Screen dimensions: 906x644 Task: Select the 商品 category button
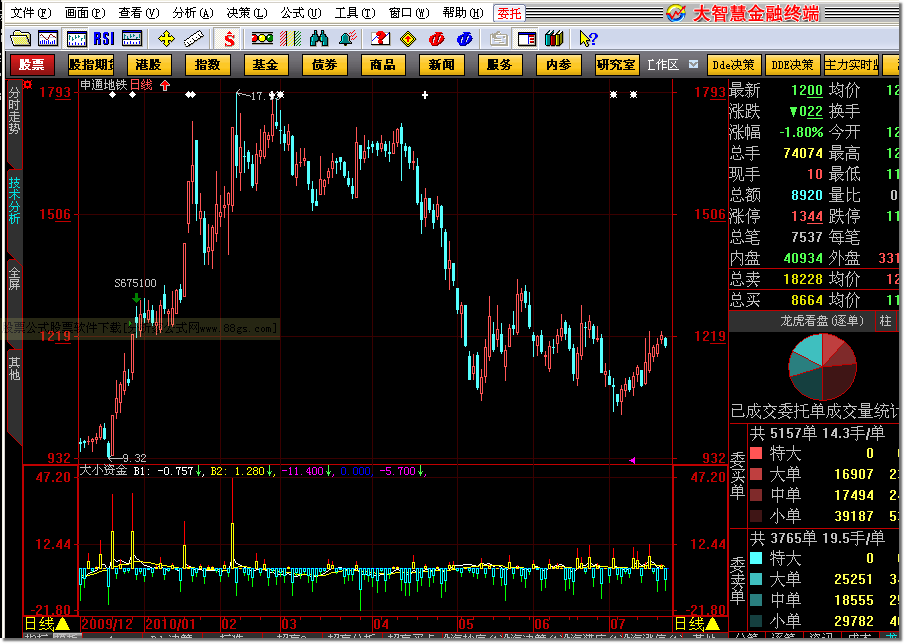(383, 65)
